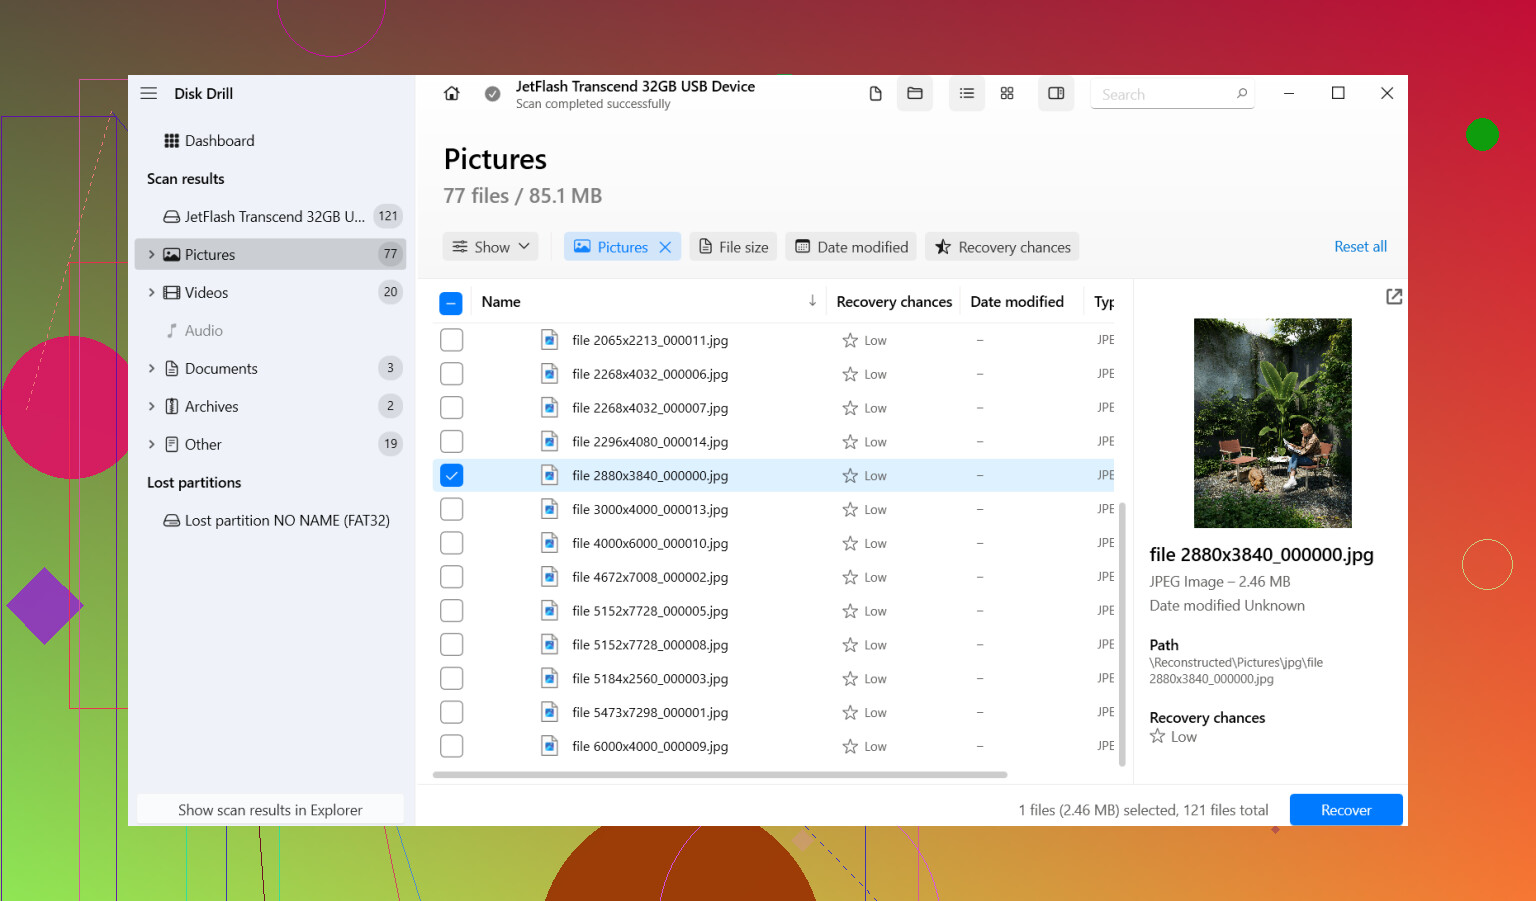Viewport: 1536px width, 901px height.
Task: Open preview in external window icon
Action: click(1394, 296)
